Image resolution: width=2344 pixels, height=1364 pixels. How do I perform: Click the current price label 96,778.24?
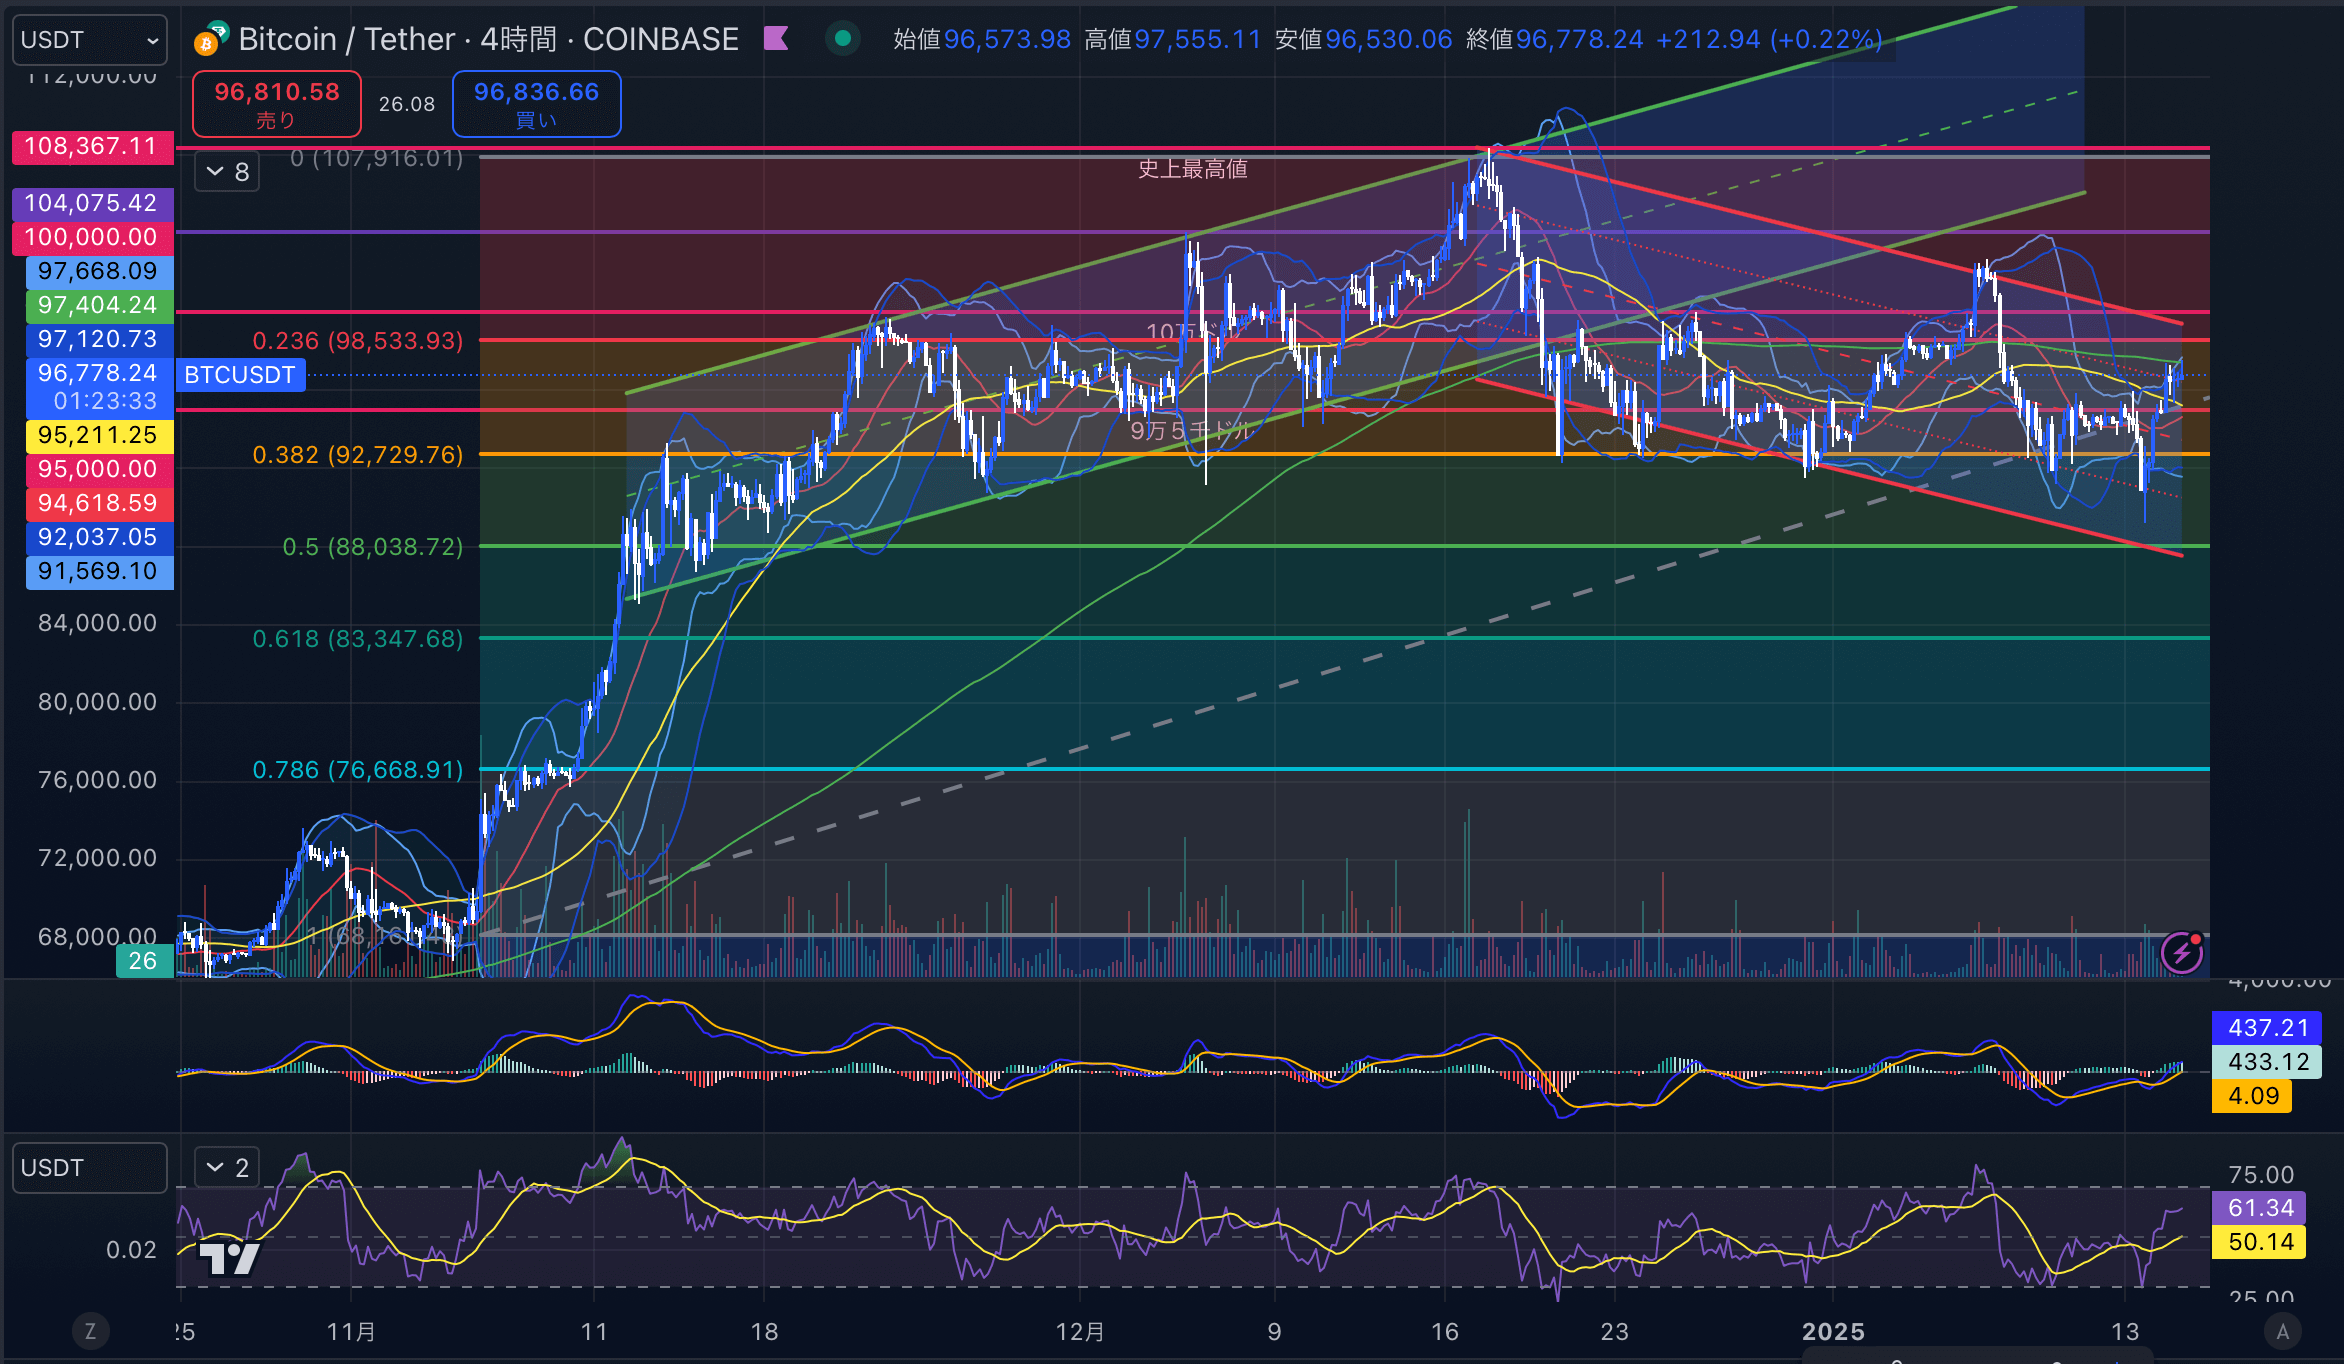click(99, 373)
